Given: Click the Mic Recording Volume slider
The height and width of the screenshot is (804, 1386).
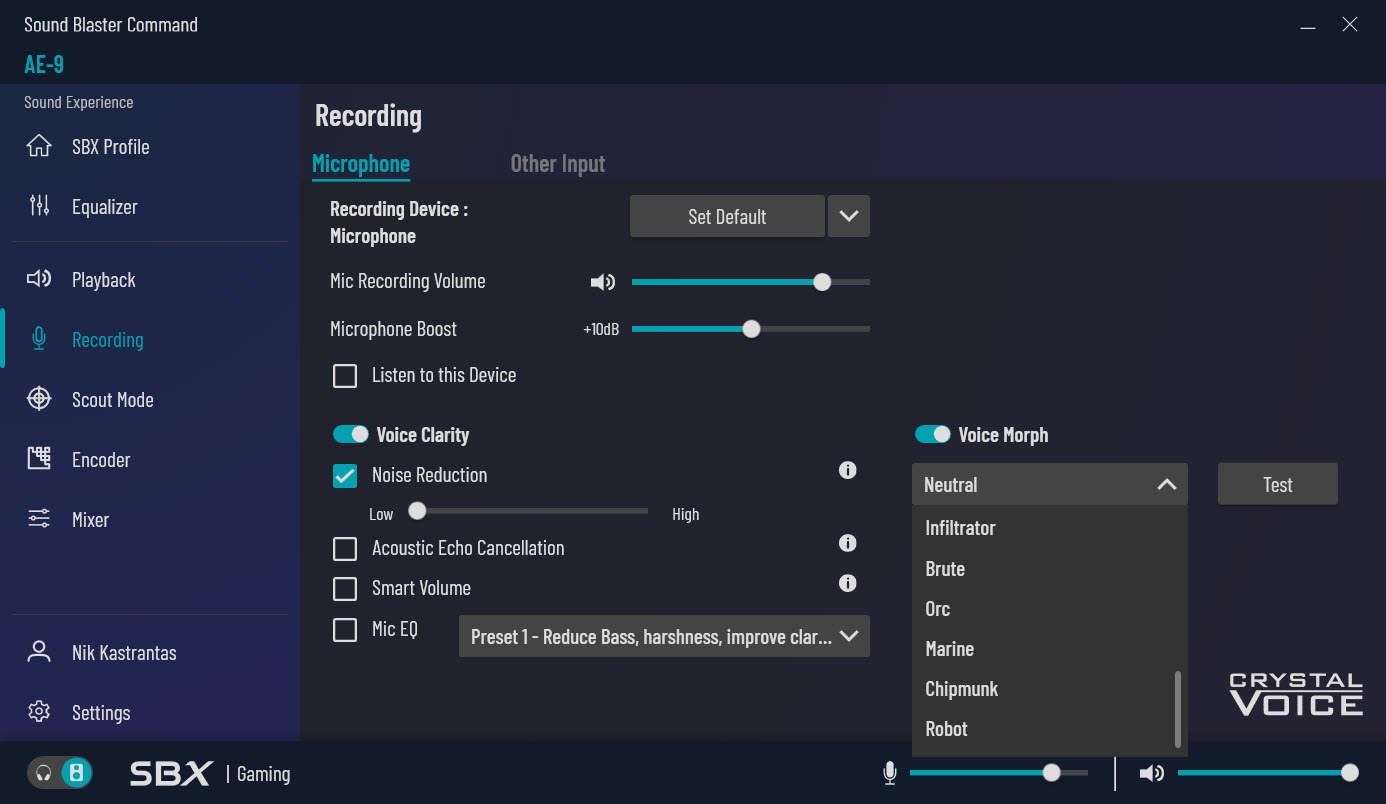Looking at the screenshot, I should 751,282.
